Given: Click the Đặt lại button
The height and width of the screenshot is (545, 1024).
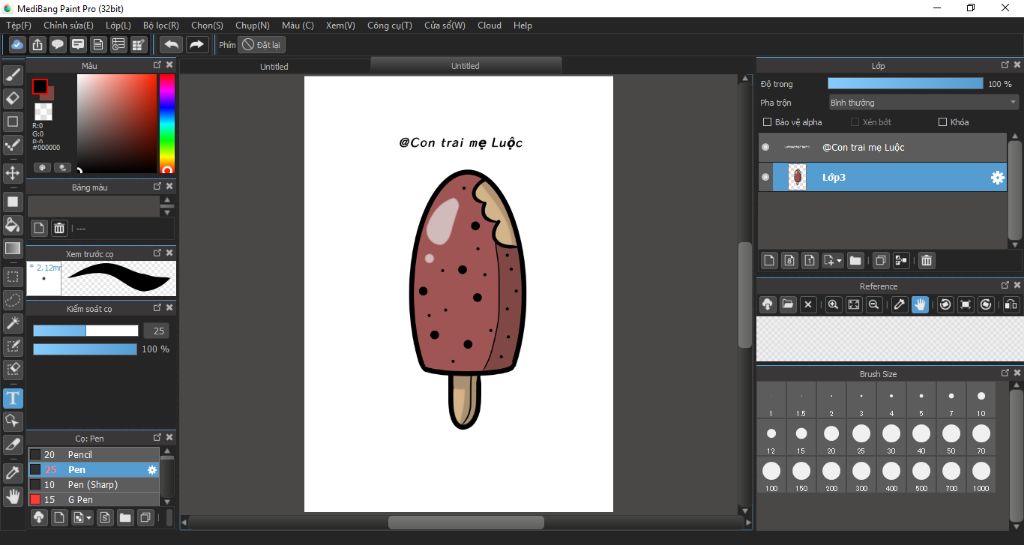Looking at the screenshot, I should [x=261, y=45].
